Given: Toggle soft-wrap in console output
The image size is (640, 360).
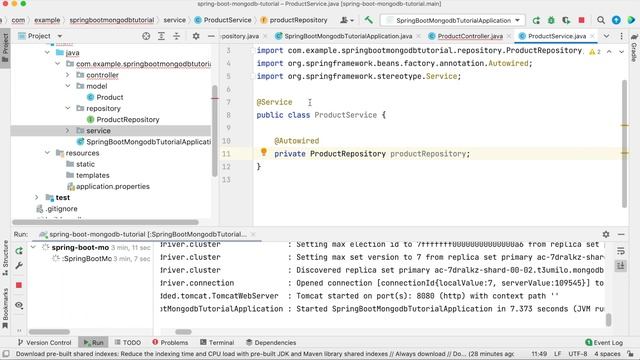Looking at the screenshot, I should click(x=621, y=251).
